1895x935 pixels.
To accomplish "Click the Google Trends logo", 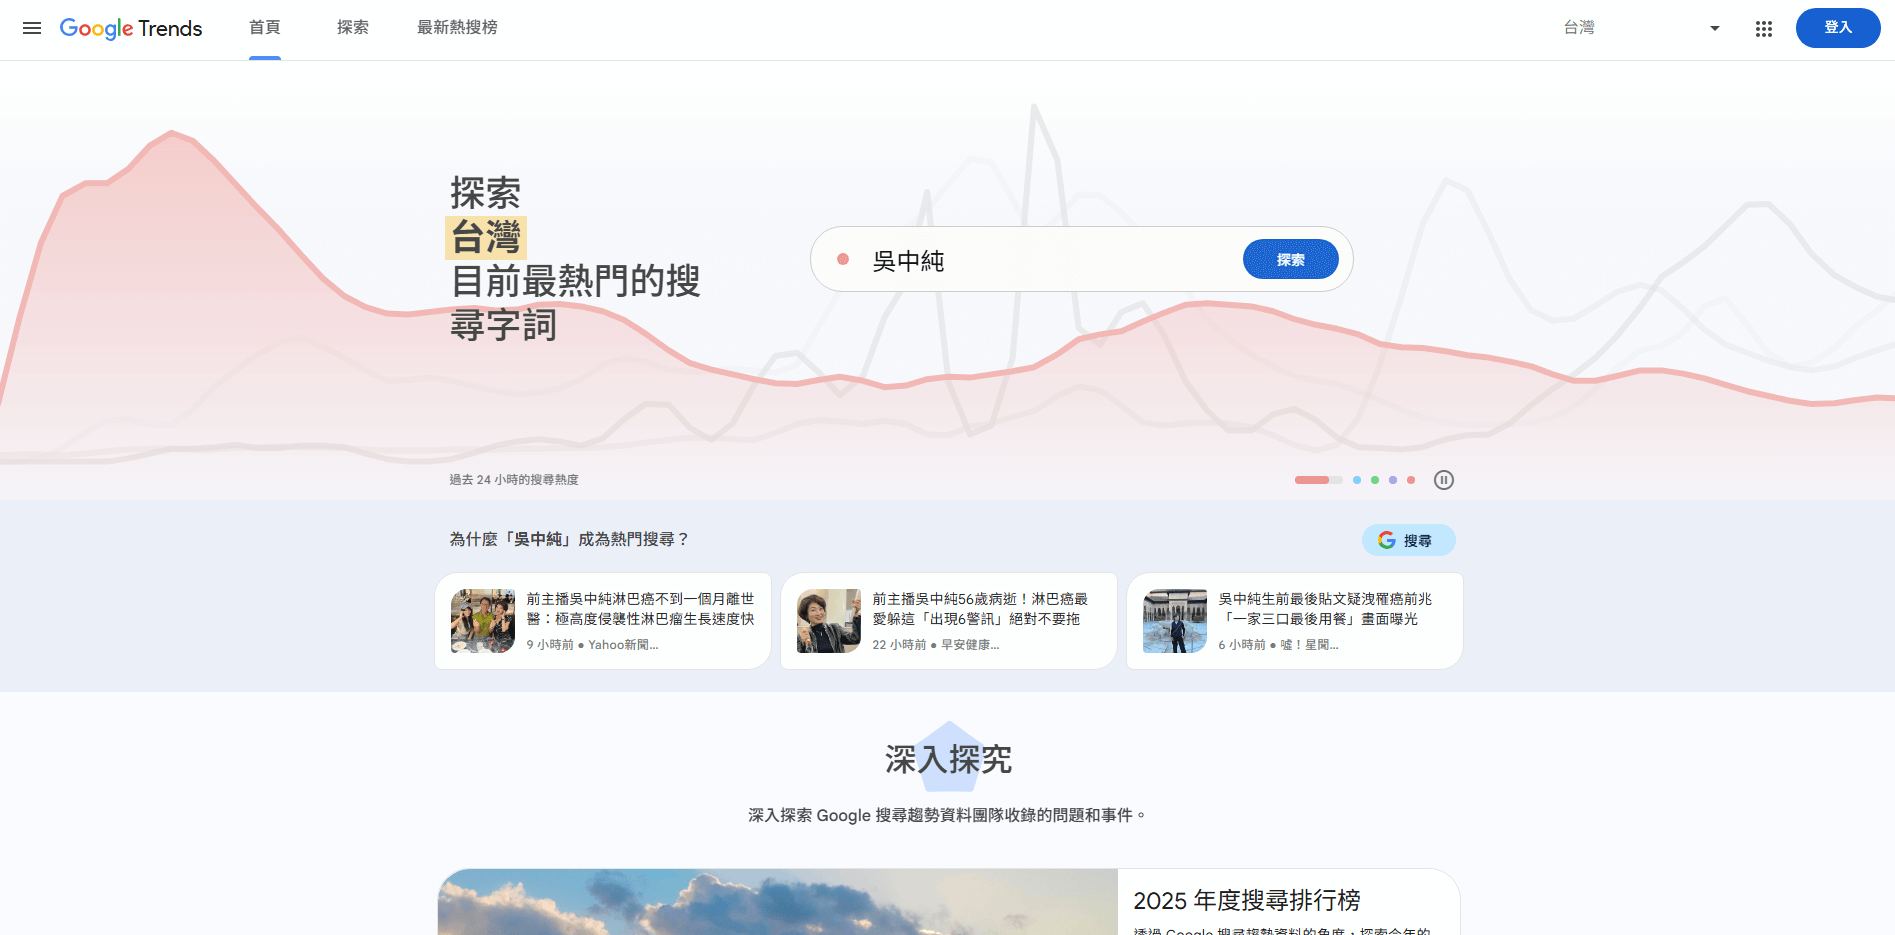I will pos(131,28).
